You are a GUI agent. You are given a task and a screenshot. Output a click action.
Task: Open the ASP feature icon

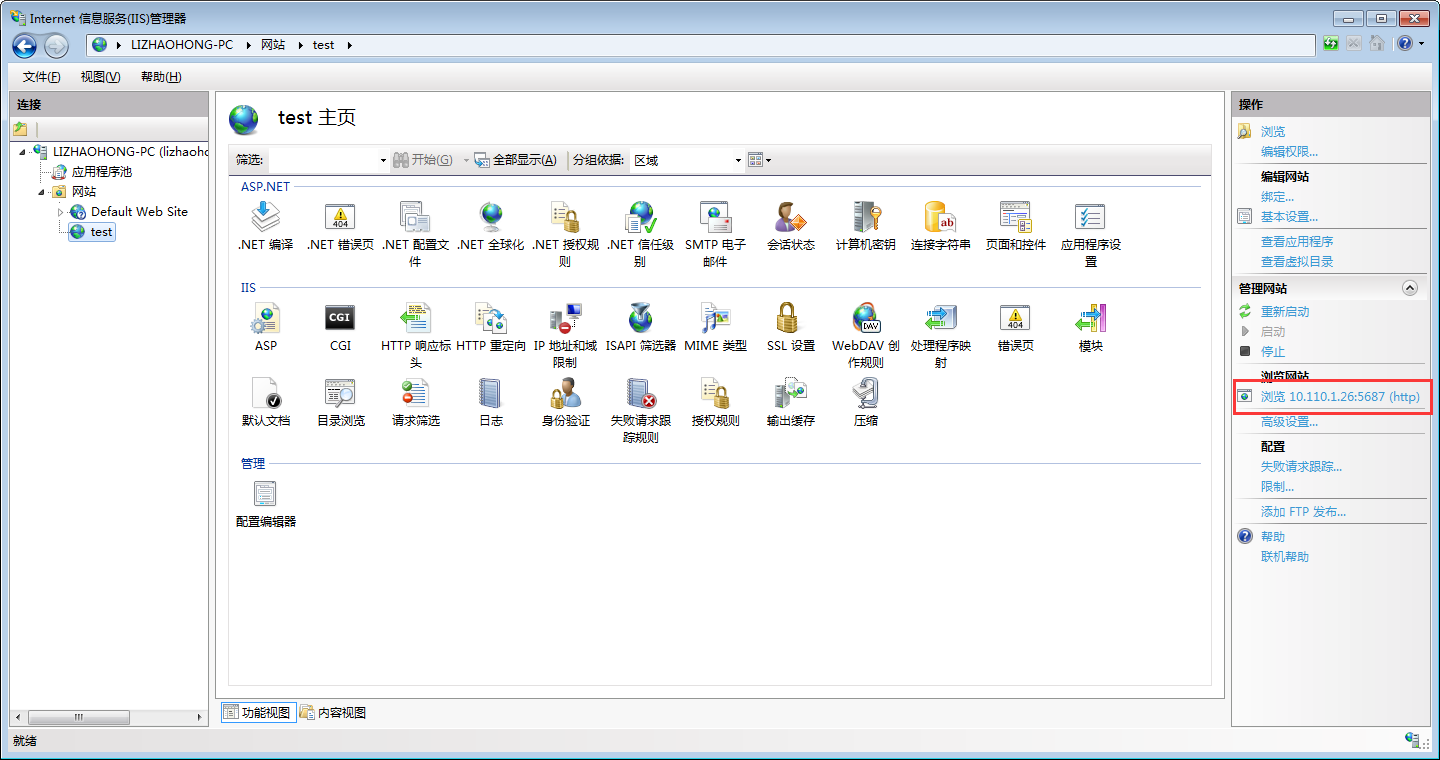[265, 318]
